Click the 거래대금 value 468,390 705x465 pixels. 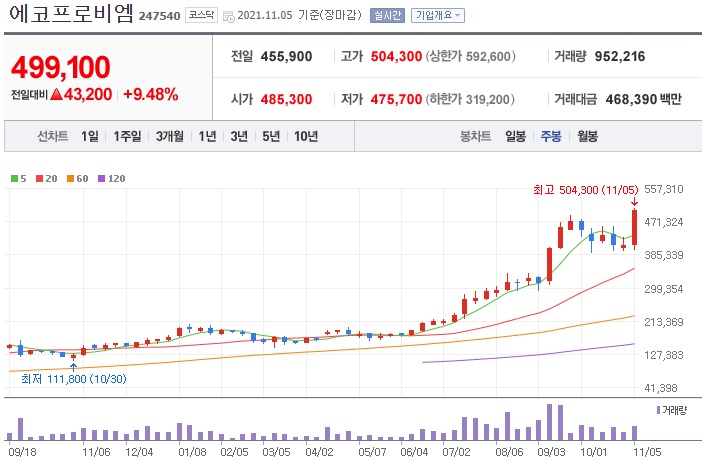tap(631, 99)
